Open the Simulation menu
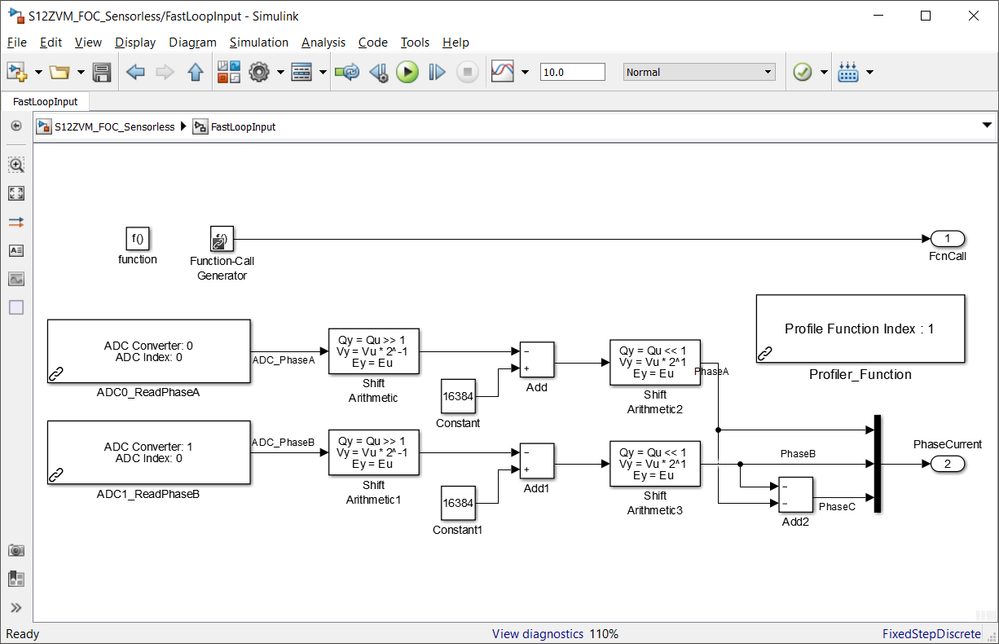Viewport: 999px width, 644px height. click(259, 42)
